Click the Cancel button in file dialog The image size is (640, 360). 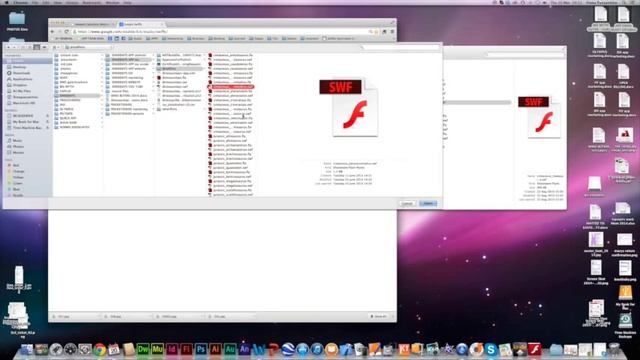pos(407,203)
